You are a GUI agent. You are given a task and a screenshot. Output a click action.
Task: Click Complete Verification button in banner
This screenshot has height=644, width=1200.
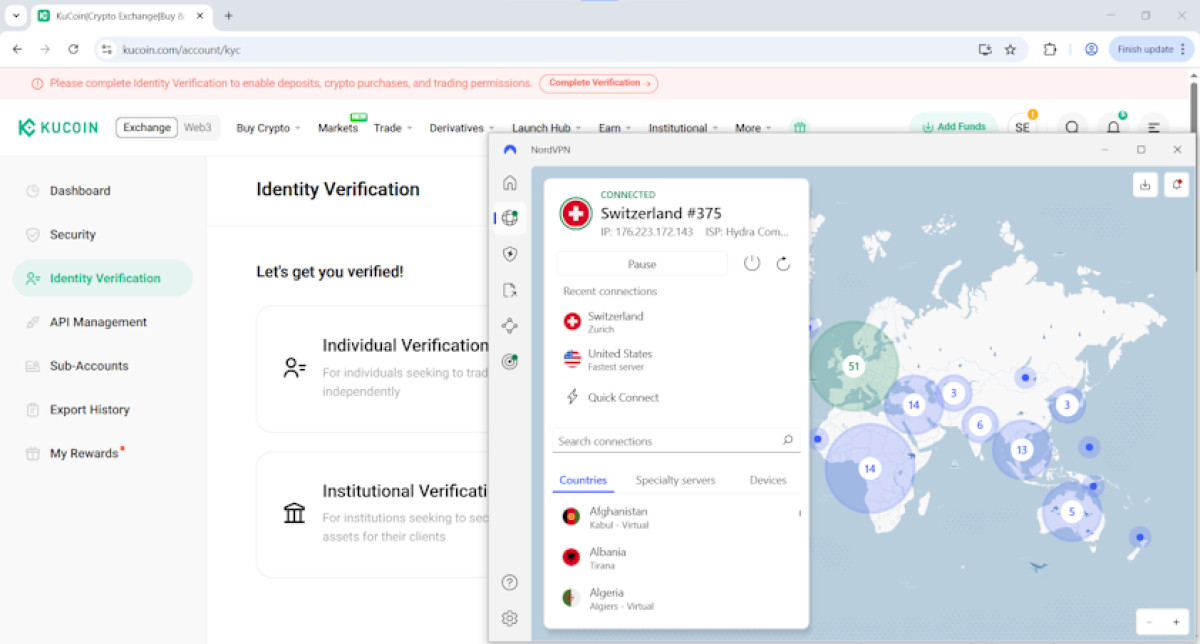(x=598, y=83)
